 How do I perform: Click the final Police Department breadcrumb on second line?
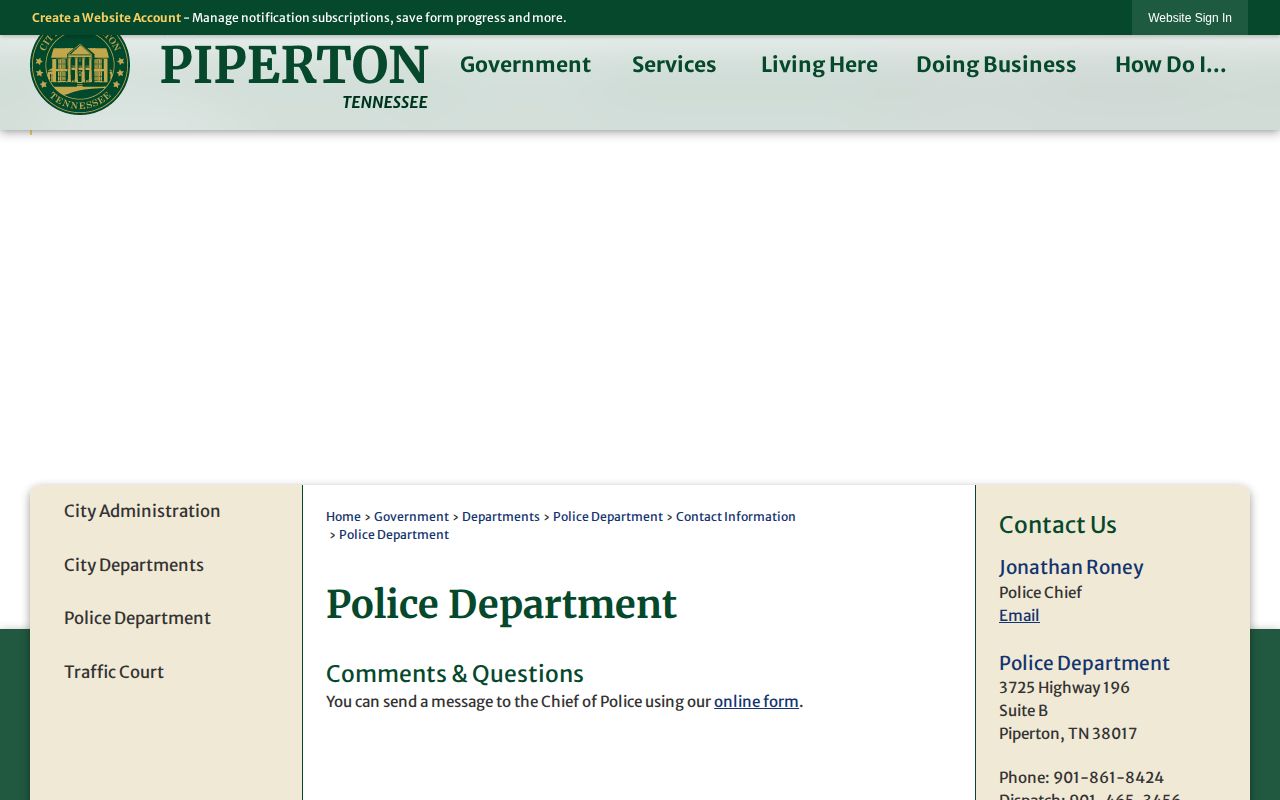coord(394,535)
